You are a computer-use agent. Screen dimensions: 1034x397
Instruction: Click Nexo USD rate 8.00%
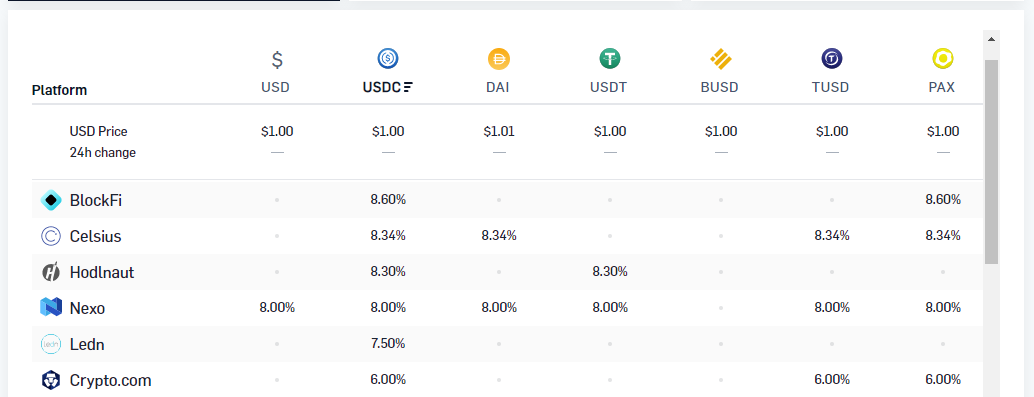point(277,307)
